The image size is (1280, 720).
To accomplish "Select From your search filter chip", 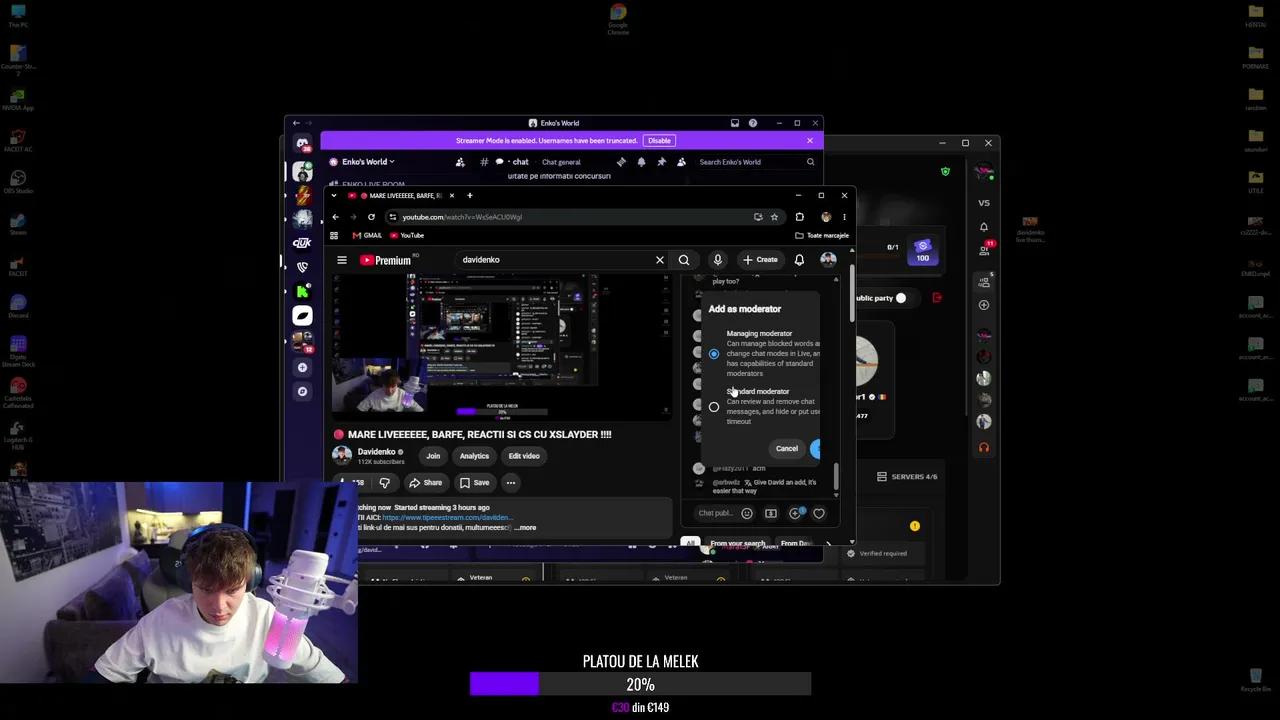I will 738,544.
